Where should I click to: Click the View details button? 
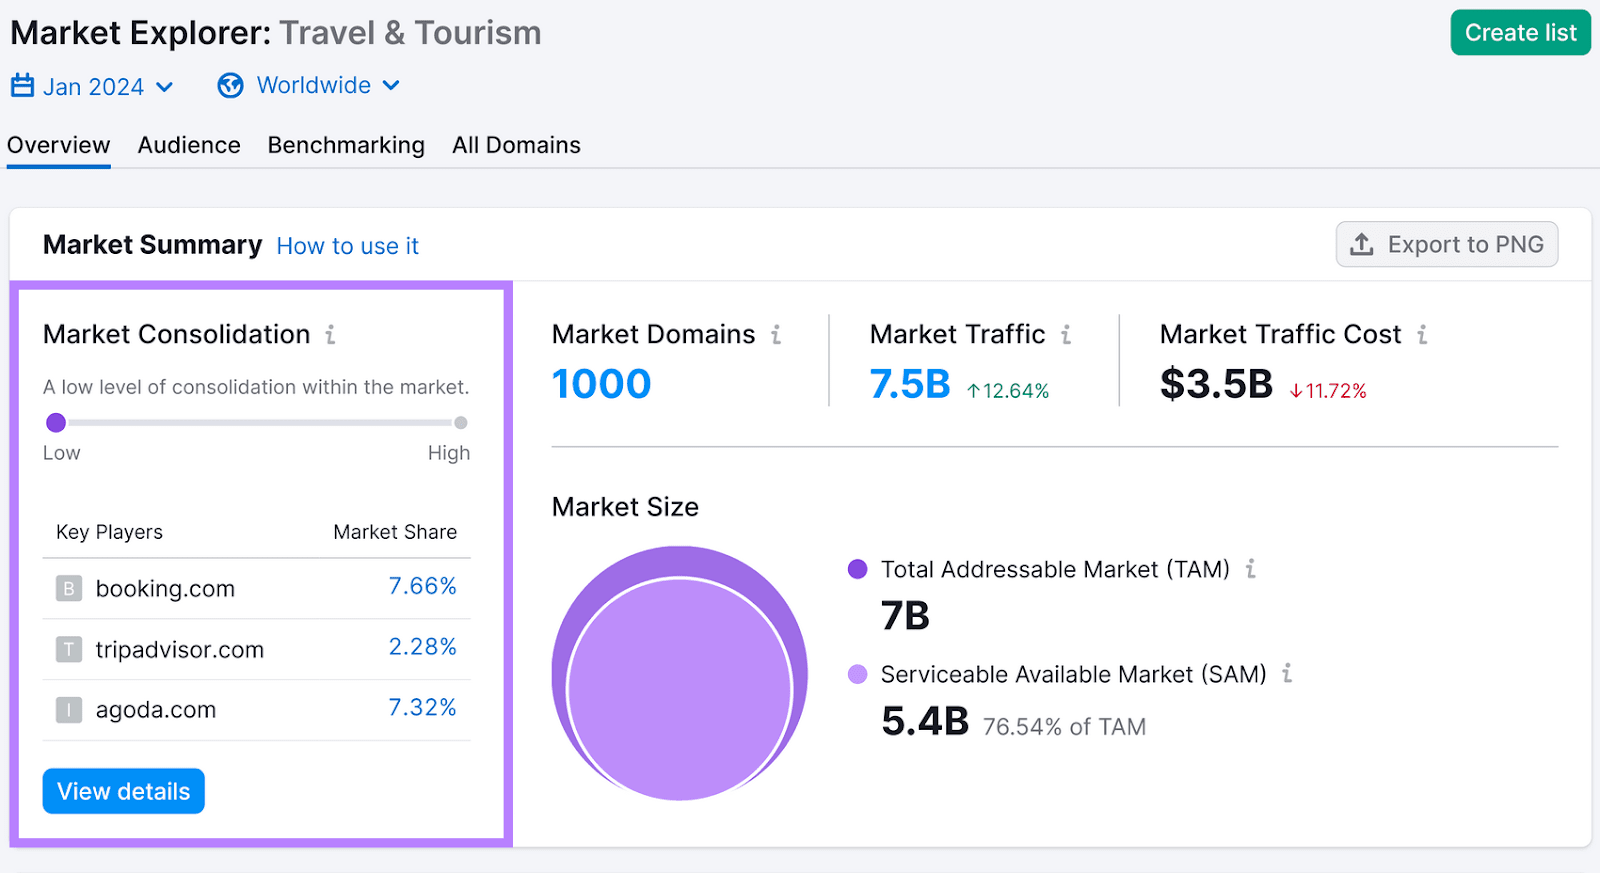124,791
